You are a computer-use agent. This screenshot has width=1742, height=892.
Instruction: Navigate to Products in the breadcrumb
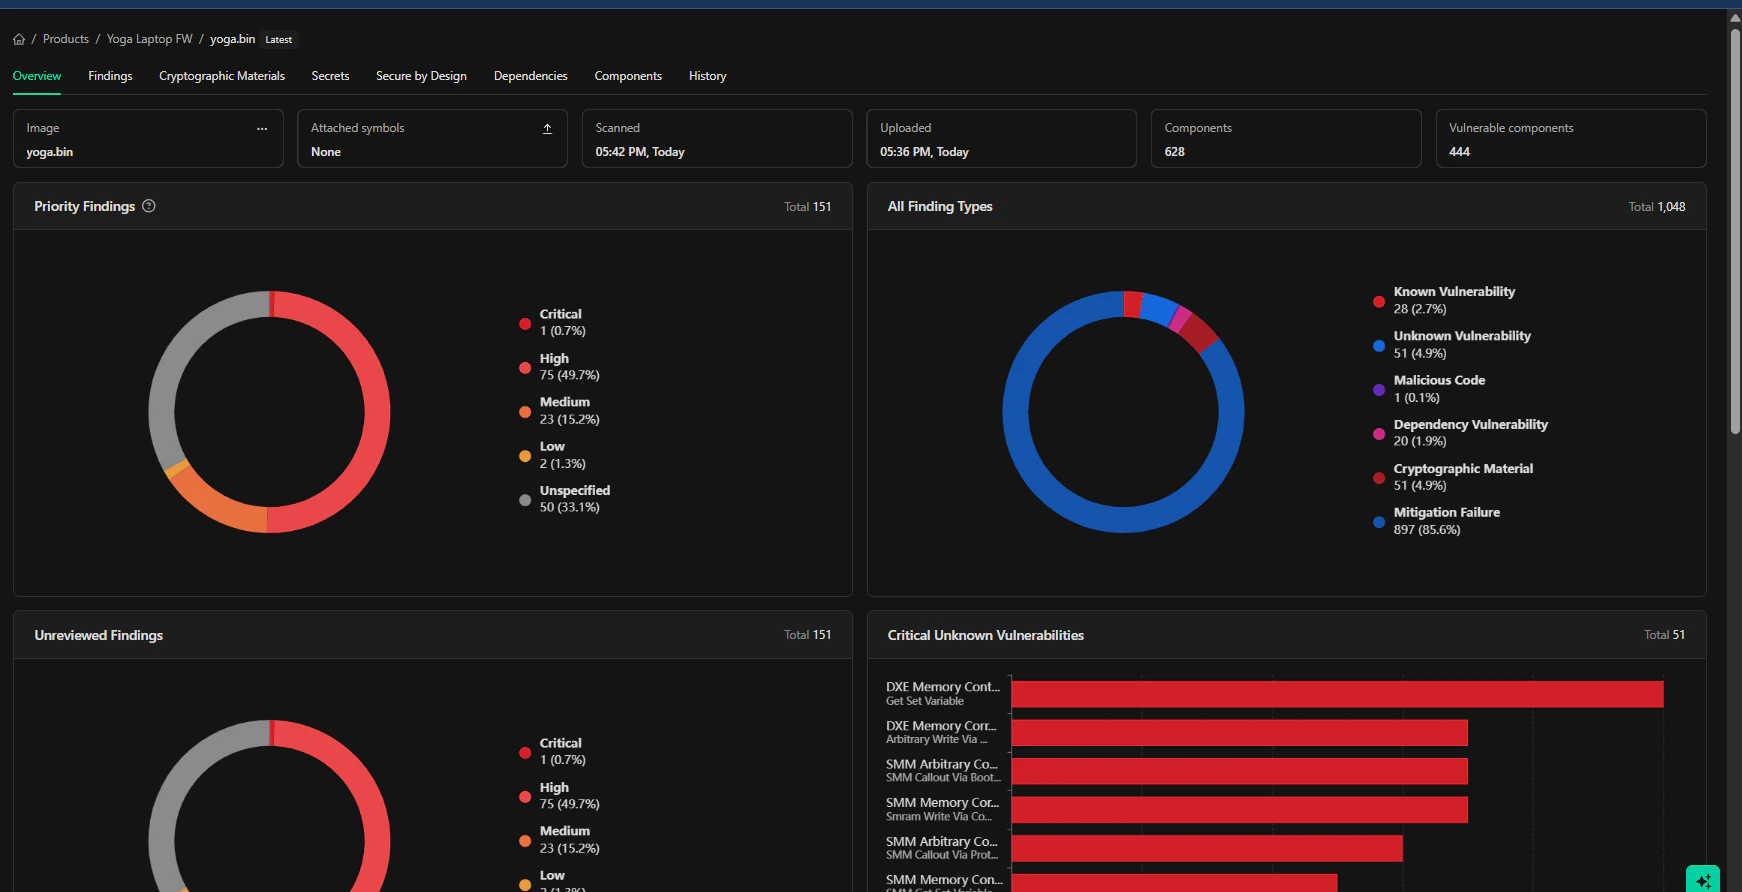tap(66, 39)
